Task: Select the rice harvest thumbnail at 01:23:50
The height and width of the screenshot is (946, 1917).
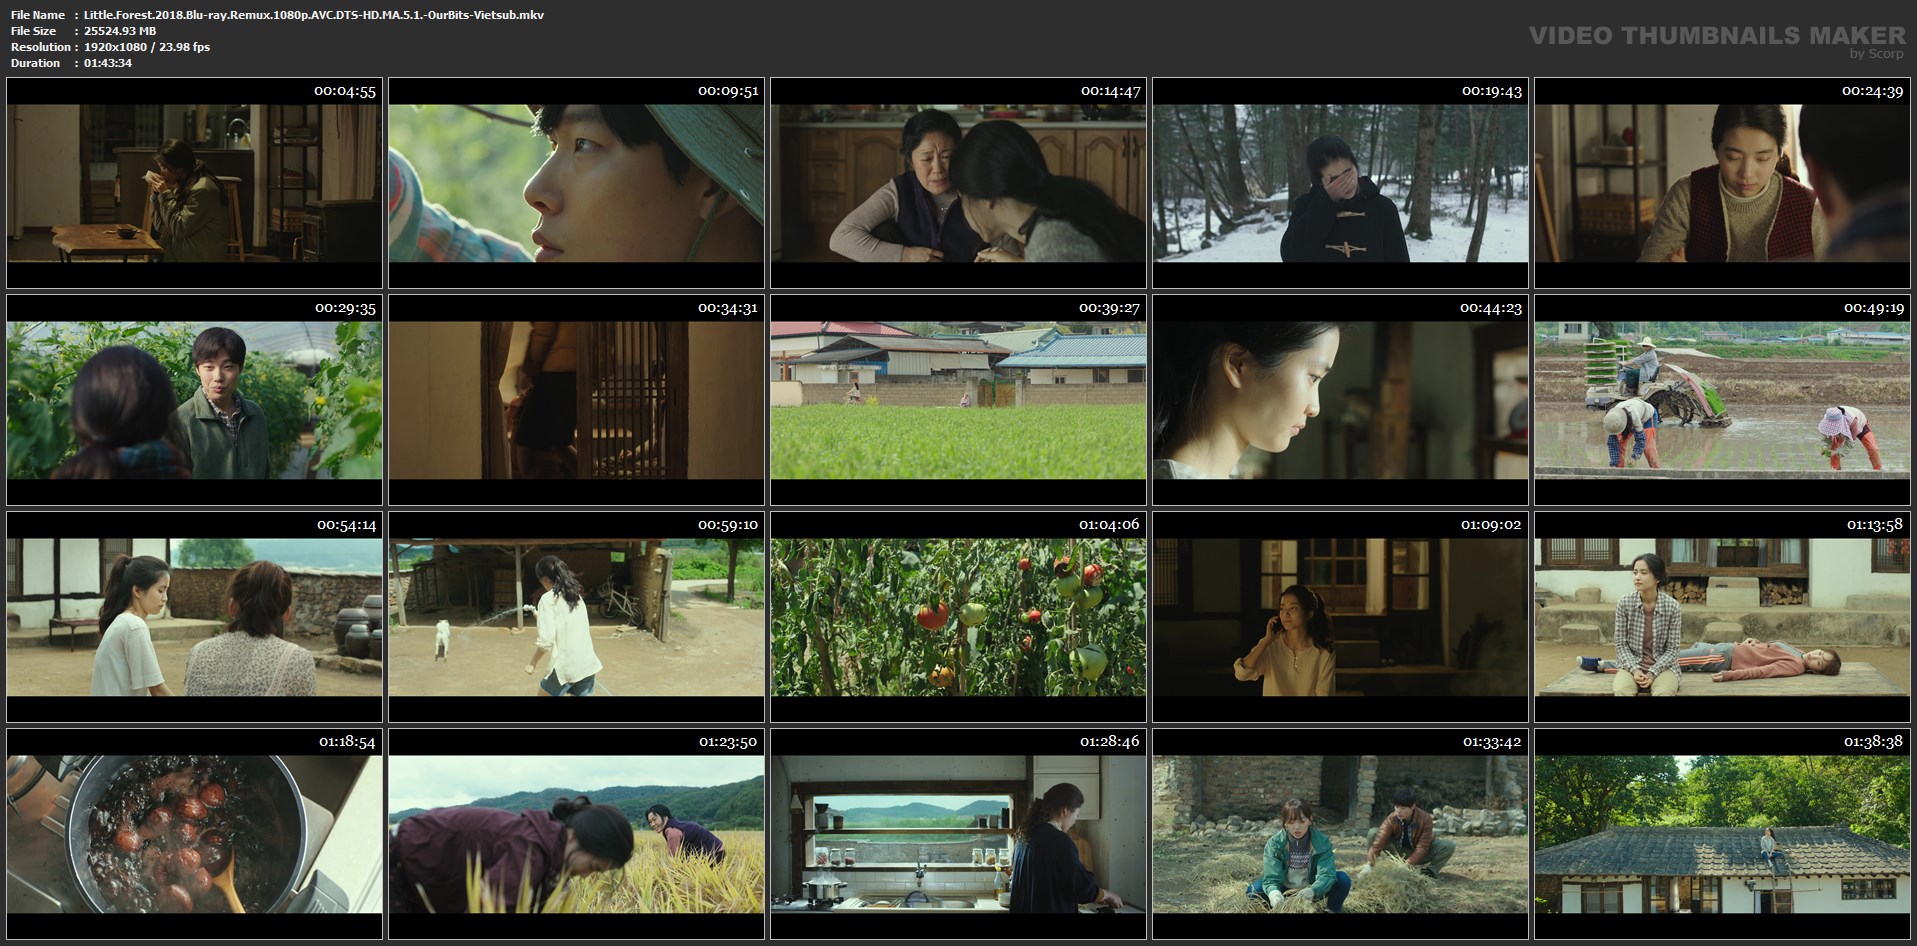Action: pos(576,834)
